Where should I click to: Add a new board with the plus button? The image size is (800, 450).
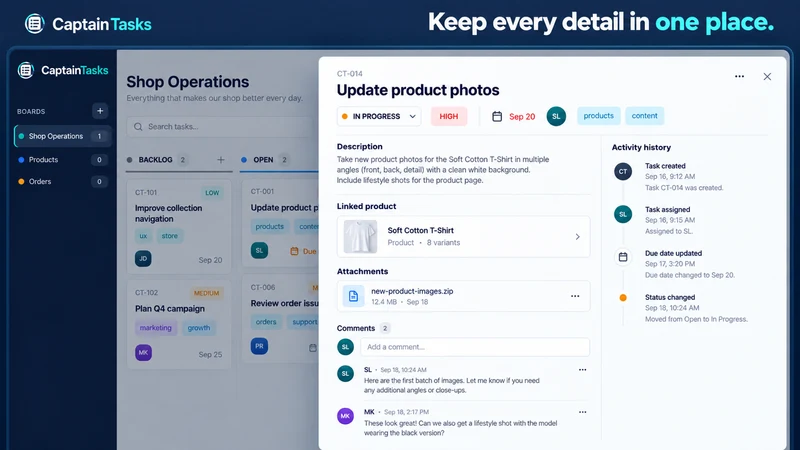point(100,111)
